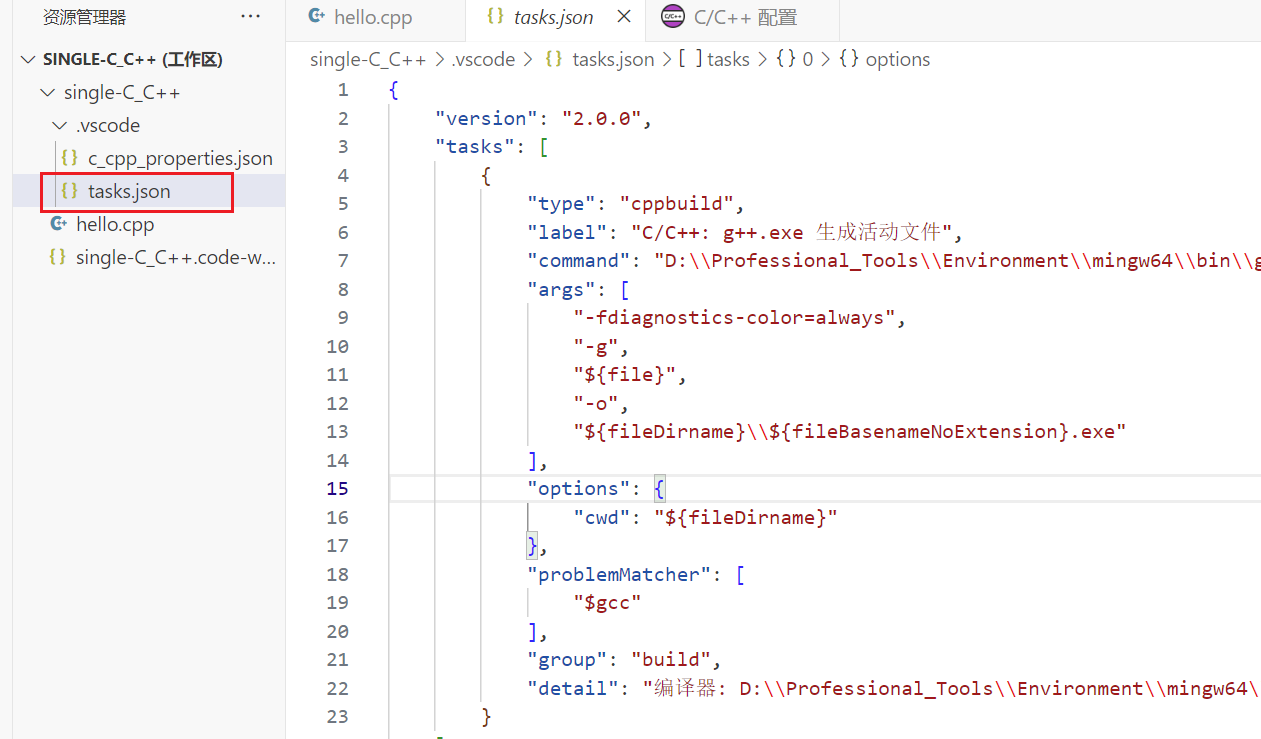This screenshot has width=1261, height=739.
Task: Switch to the C/C++ 配置 tab
Action: (x=745, y=18)
